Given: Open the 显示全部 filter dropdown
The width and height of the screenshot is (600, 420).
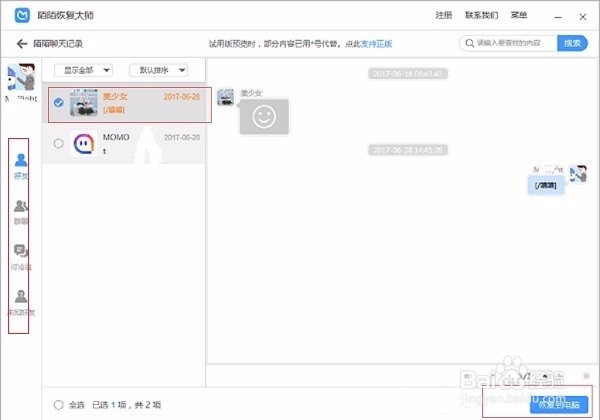Looking at the screenshot, I should coord(83,70).
